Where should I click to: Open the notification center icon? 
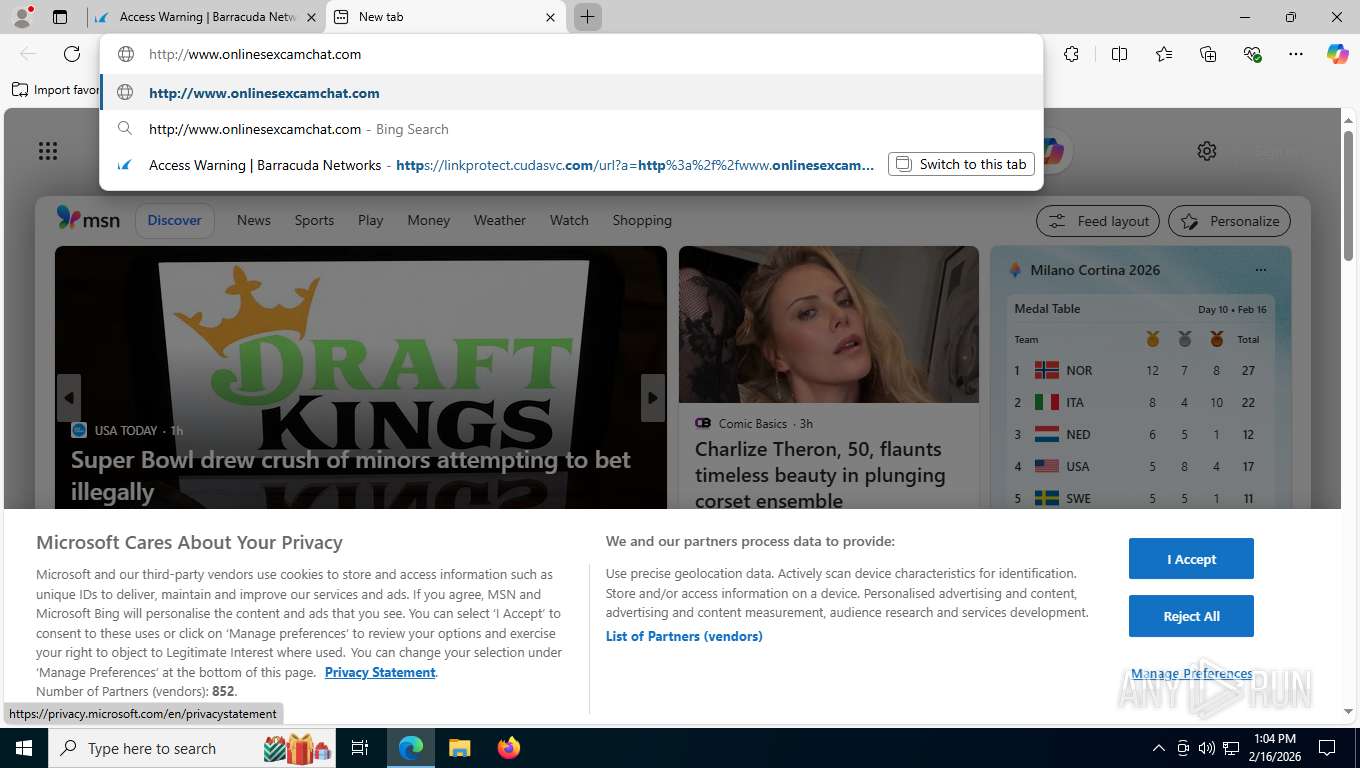1327,748
